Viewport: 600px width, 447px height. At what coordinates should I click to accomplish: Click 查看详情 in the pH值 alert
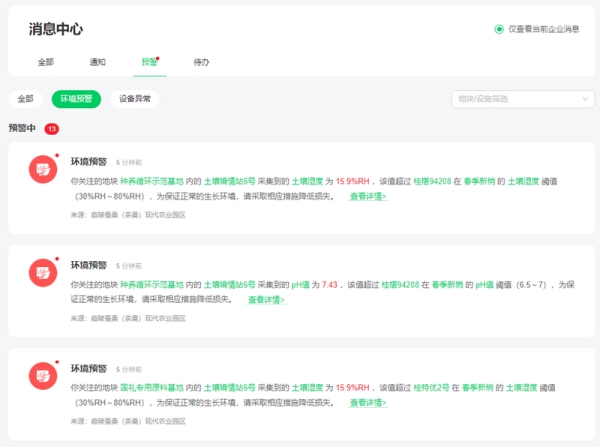[x=266, y=299]
